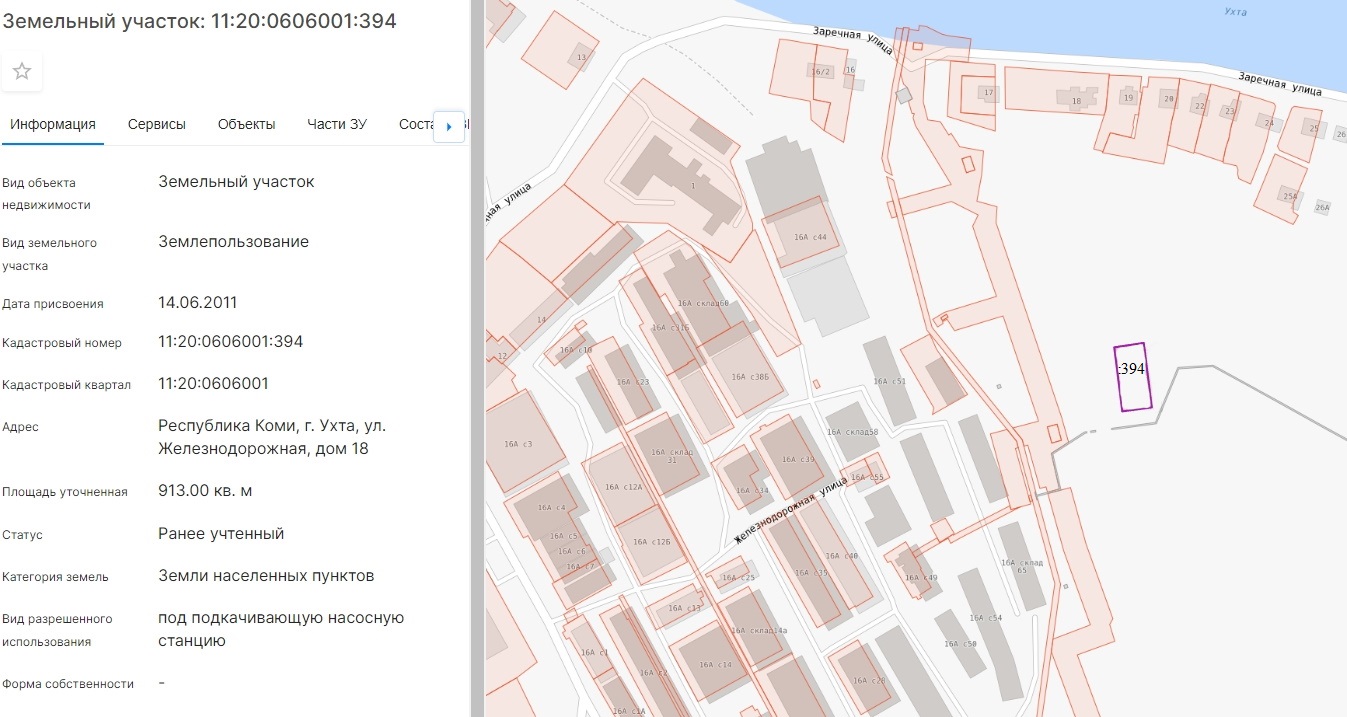The width and height of the screenshot is (1347, 717).
Task: Switch to the Сервисы tab
Action: (157, 125)
